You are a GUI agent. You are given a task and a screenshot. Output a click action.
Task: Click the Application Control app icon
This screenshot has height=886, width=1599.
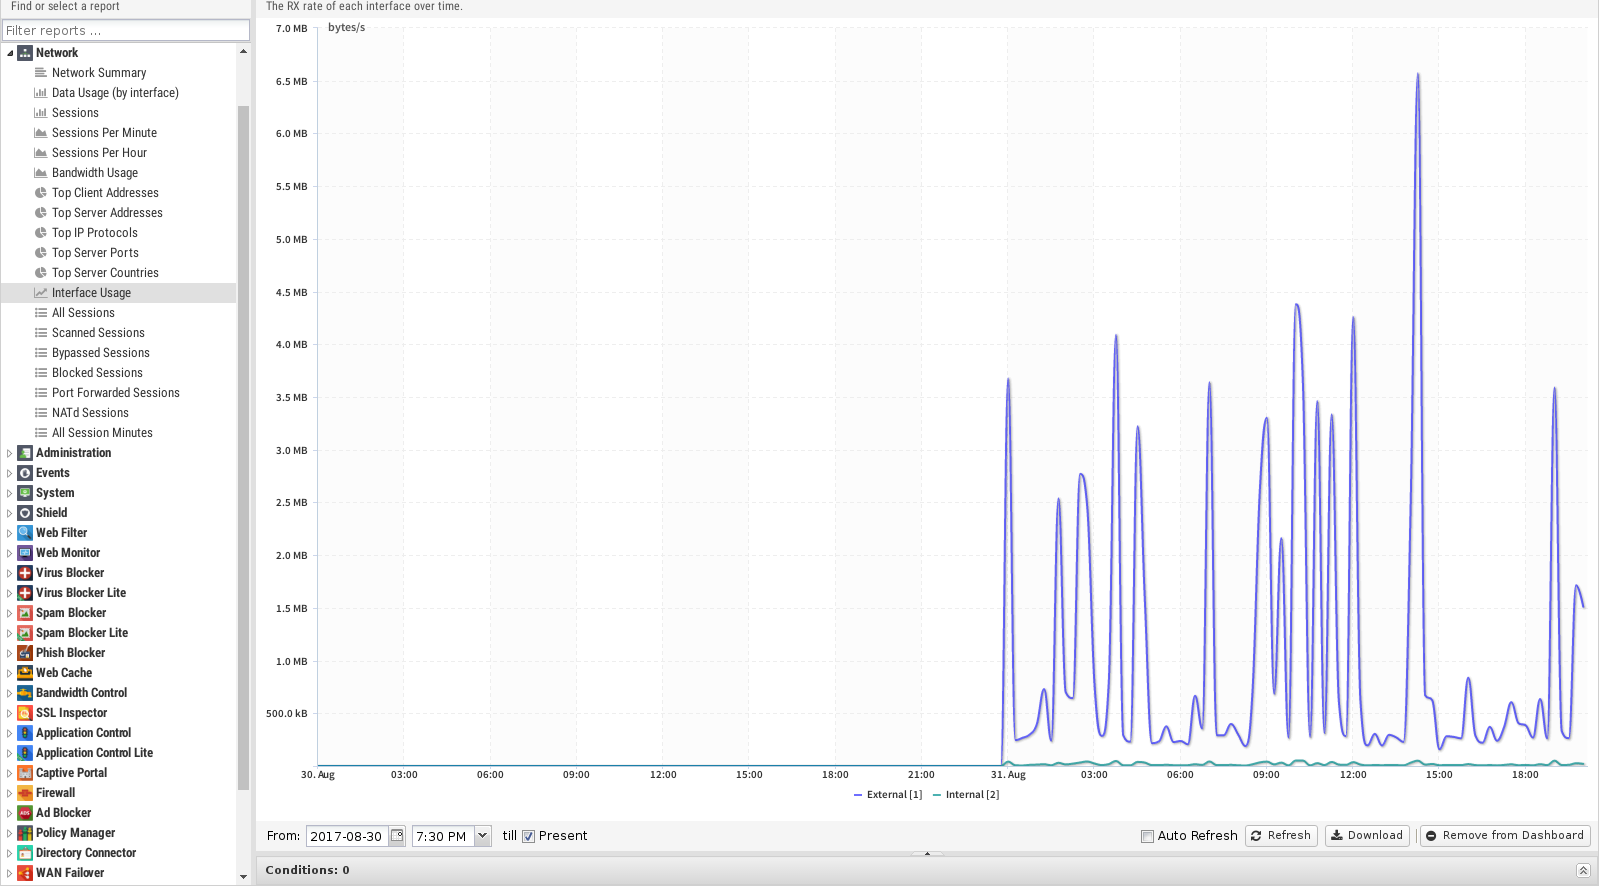[x=25, y=733]
